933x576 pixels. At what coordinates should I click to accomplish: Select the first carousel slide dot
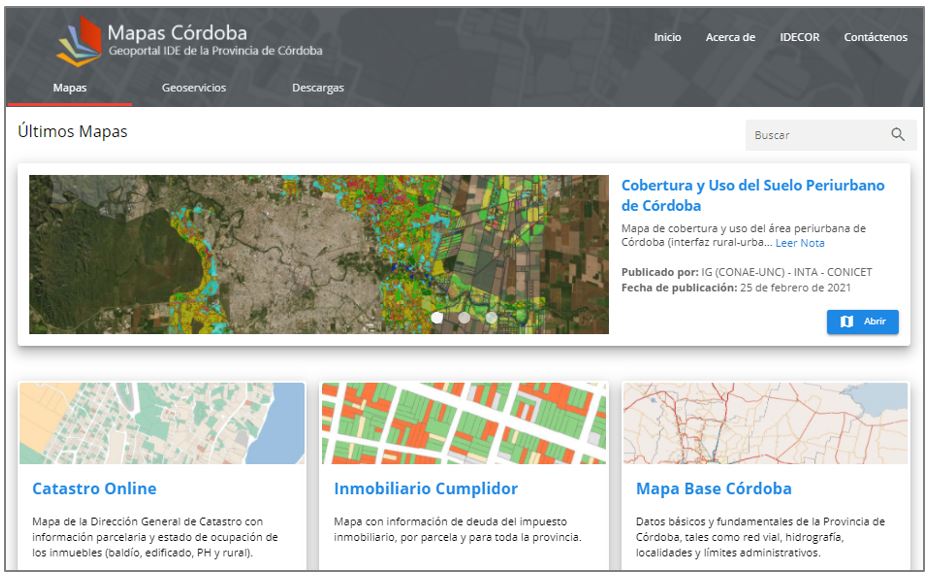[437, 318]
